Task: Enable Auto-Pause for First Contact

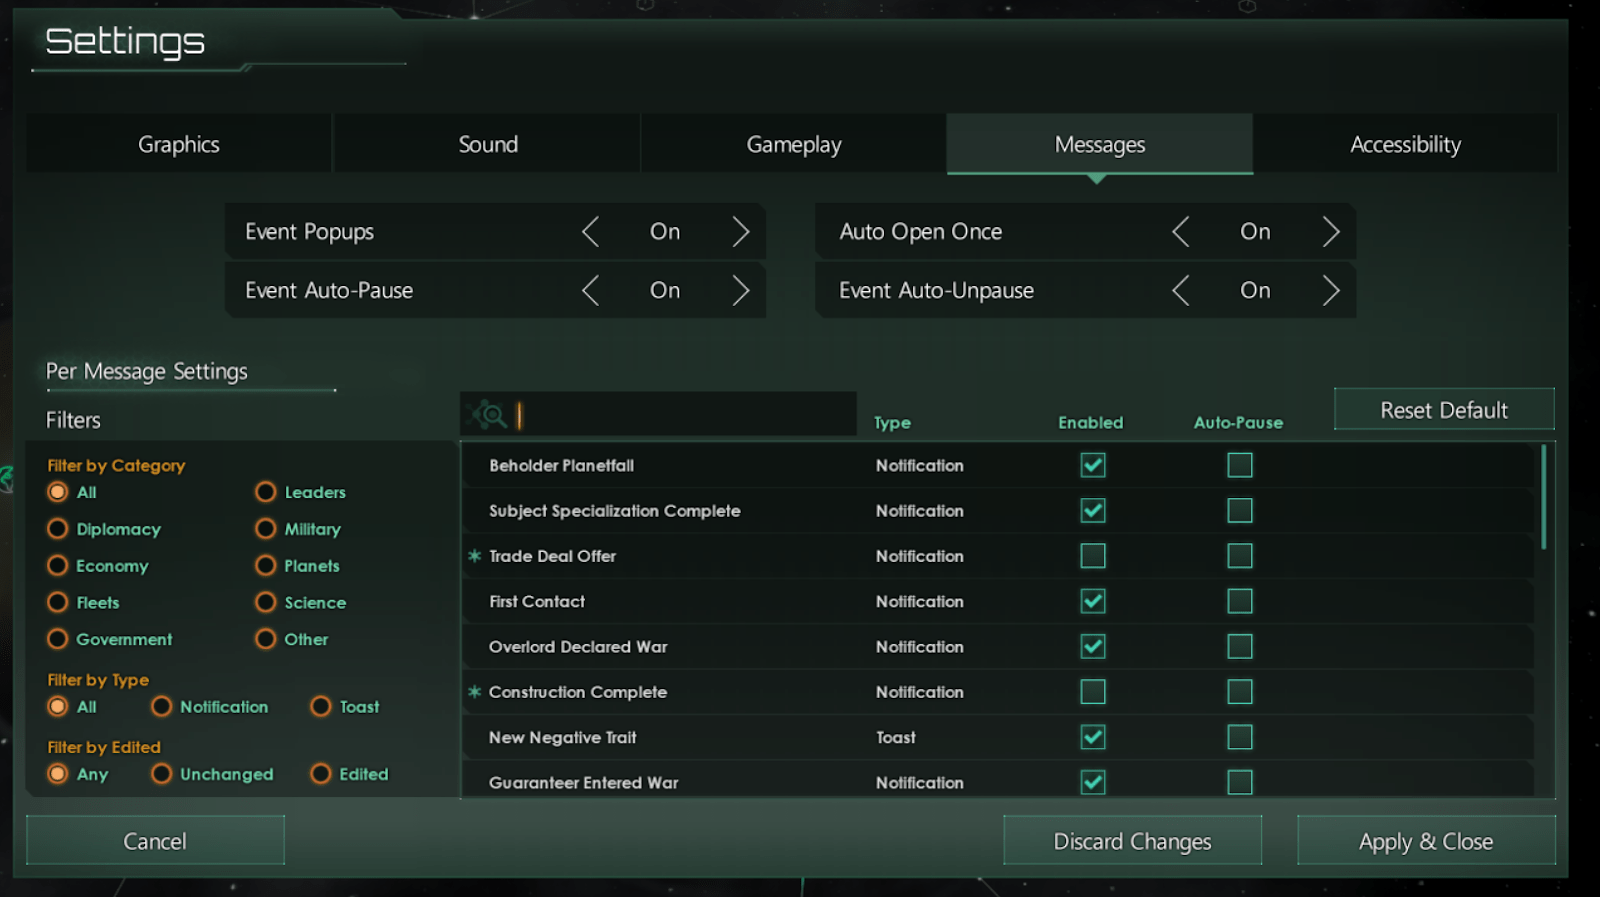Action: click(1240, 601)
